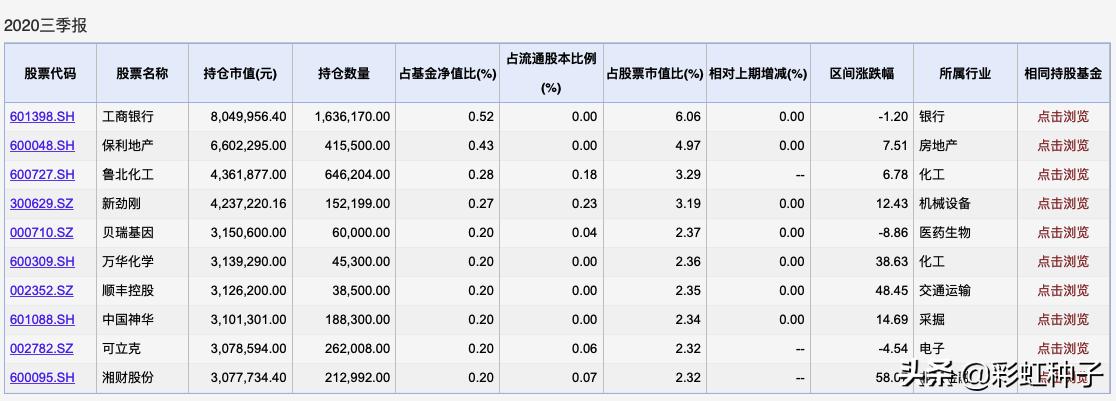Select the stock name 新劲刚
Viewport: 1116px width, 401px height.
point(122,204)
